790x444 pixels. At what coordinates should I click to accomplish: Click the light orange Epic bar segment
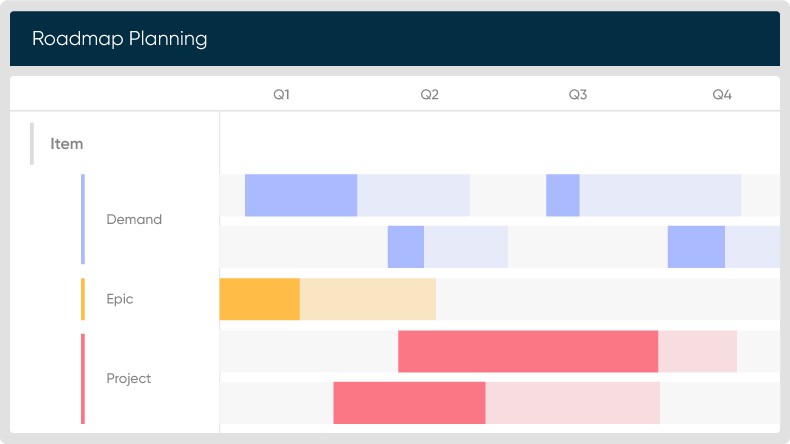tap(367, 299)
